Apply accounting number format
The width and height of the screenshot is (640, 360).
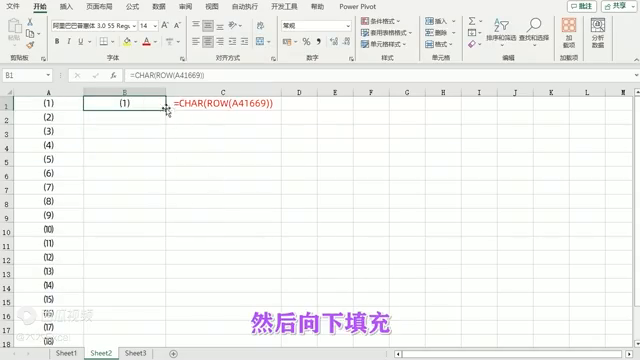[287, 42]
